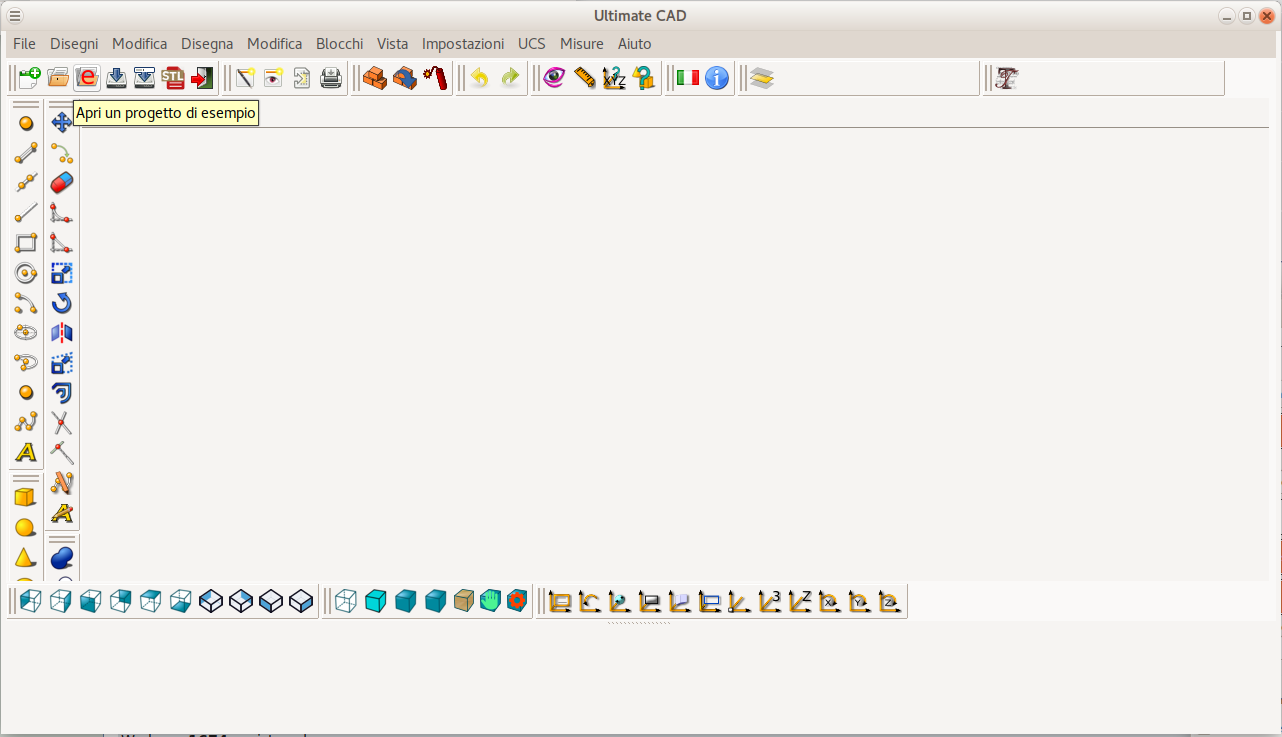Click the yellow Undo arrow
Image resolution: width=1282 pixels, height=737 pixels.
480,78
